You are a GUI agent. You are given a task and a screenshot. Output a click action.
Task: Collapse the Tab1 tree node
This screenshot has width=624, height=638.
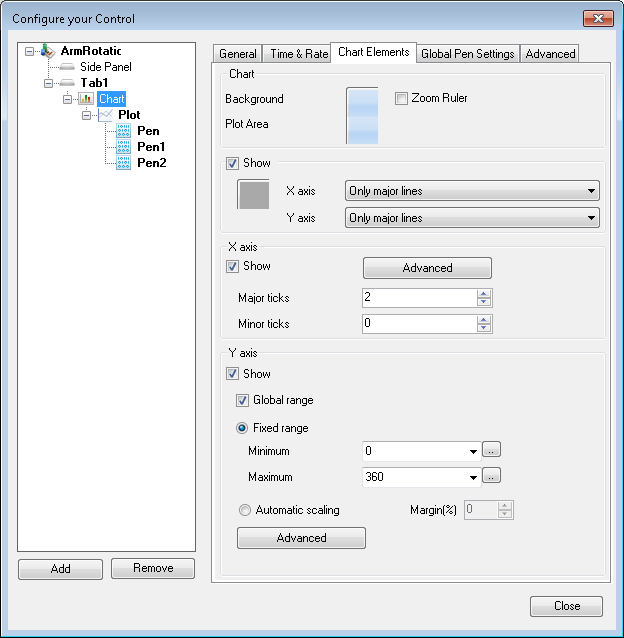(50, 83)
